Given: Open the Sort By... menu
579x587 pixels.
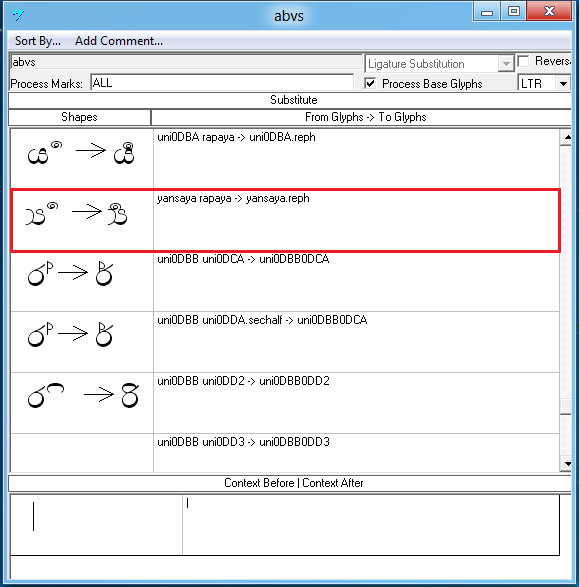Looking at the screenshot, I should coord(37,41).
